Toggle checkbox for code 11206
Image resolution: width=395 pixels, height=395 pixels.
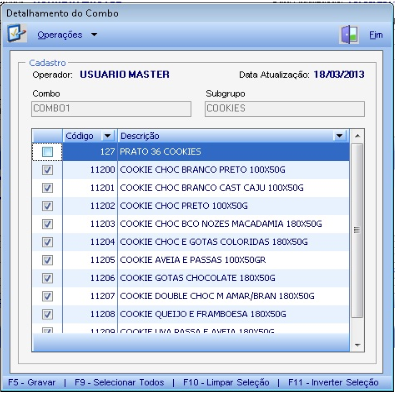47,278
